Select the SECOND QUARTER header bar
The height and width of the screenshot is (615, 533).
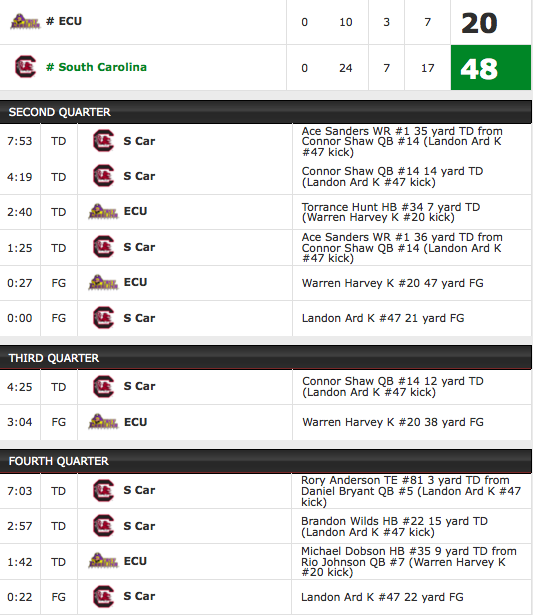[266, 112]
